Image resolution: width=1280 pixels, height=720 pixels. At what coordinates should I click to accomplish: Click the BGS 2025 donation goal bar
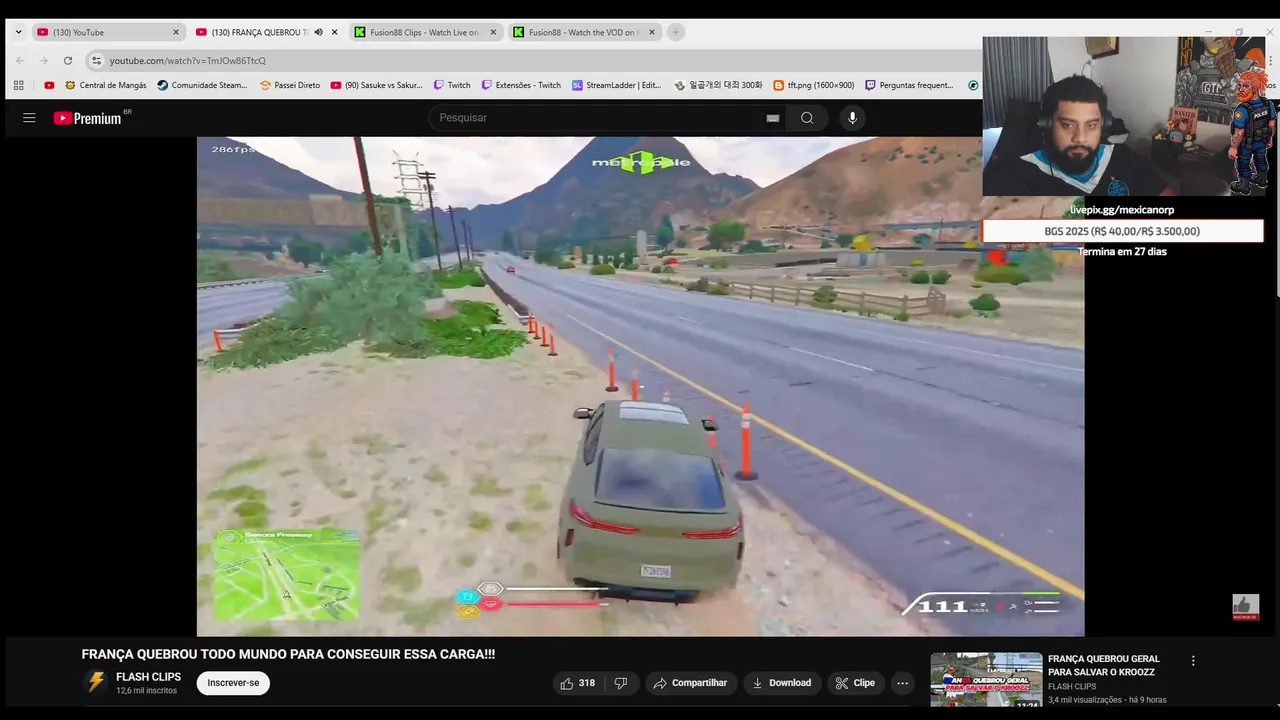[x=1122, y=231]
